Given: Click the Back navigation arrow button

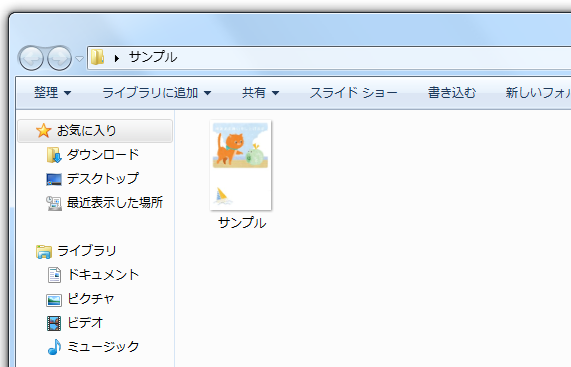Looking at the screenshot, I should (x=31, y=58).
